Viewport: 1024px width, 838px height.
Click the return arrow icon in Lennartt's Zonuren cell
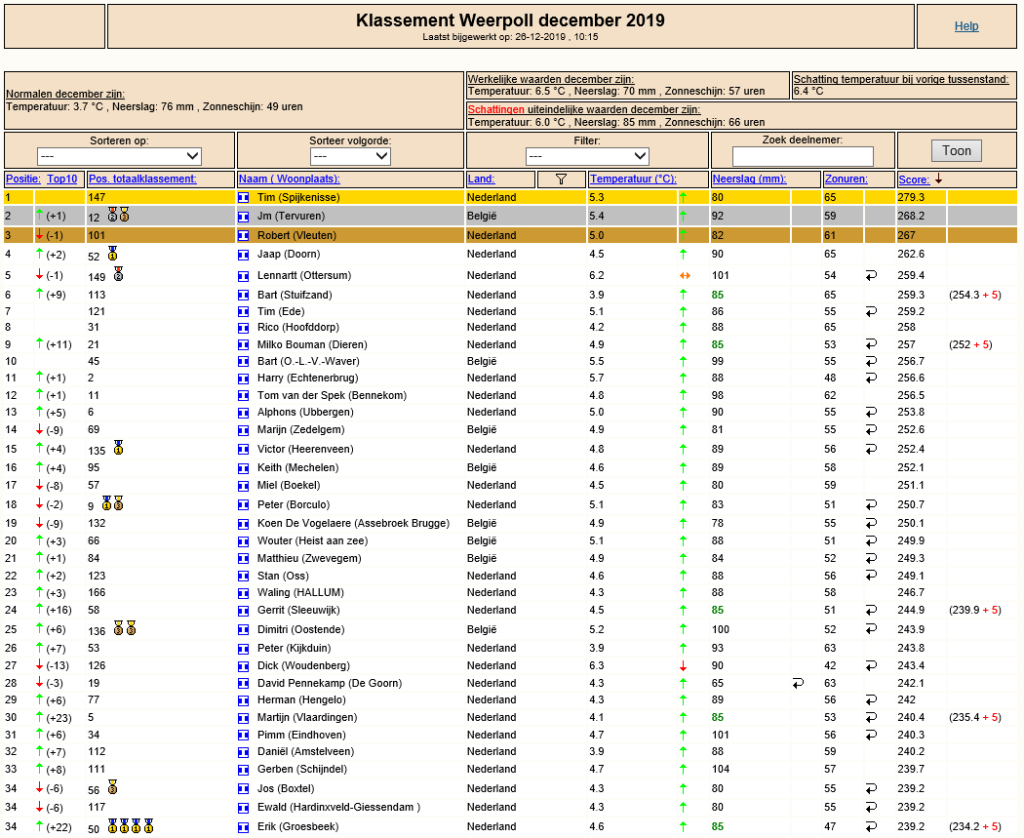(871, 276)
